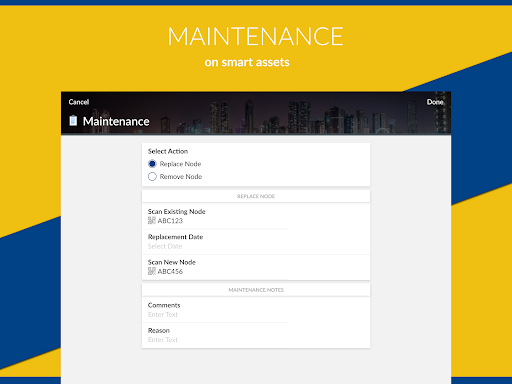Click the MAINTENANCE NOTES section header
Screen dimensions: 512x384
point(256,290)
